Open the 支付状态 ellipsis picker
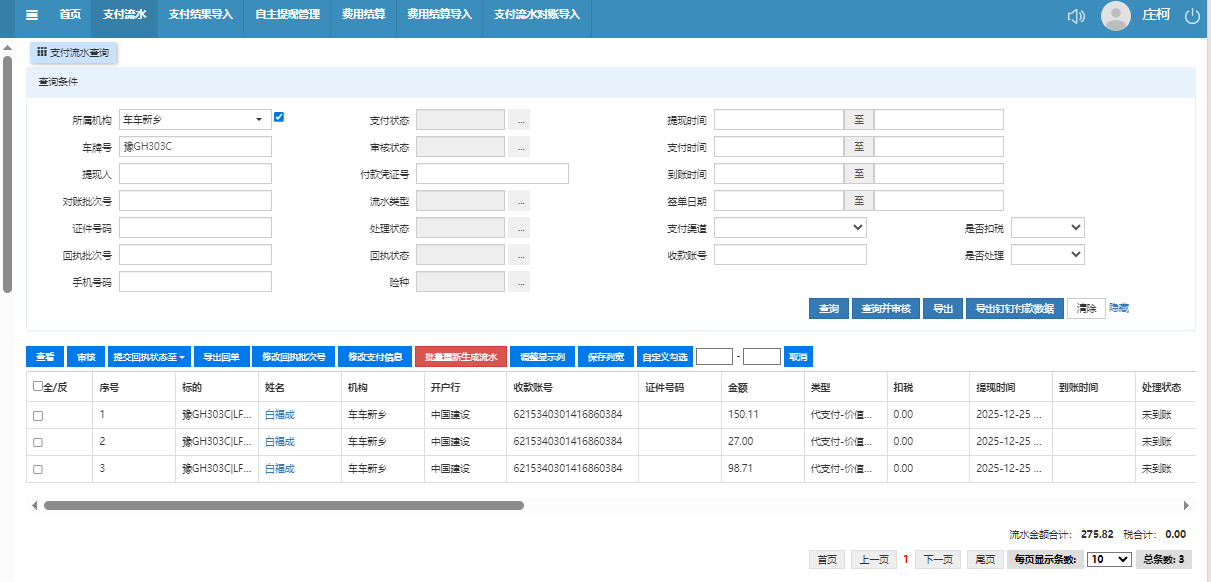This screenshot has width=1211, height=582. (519, 120)
